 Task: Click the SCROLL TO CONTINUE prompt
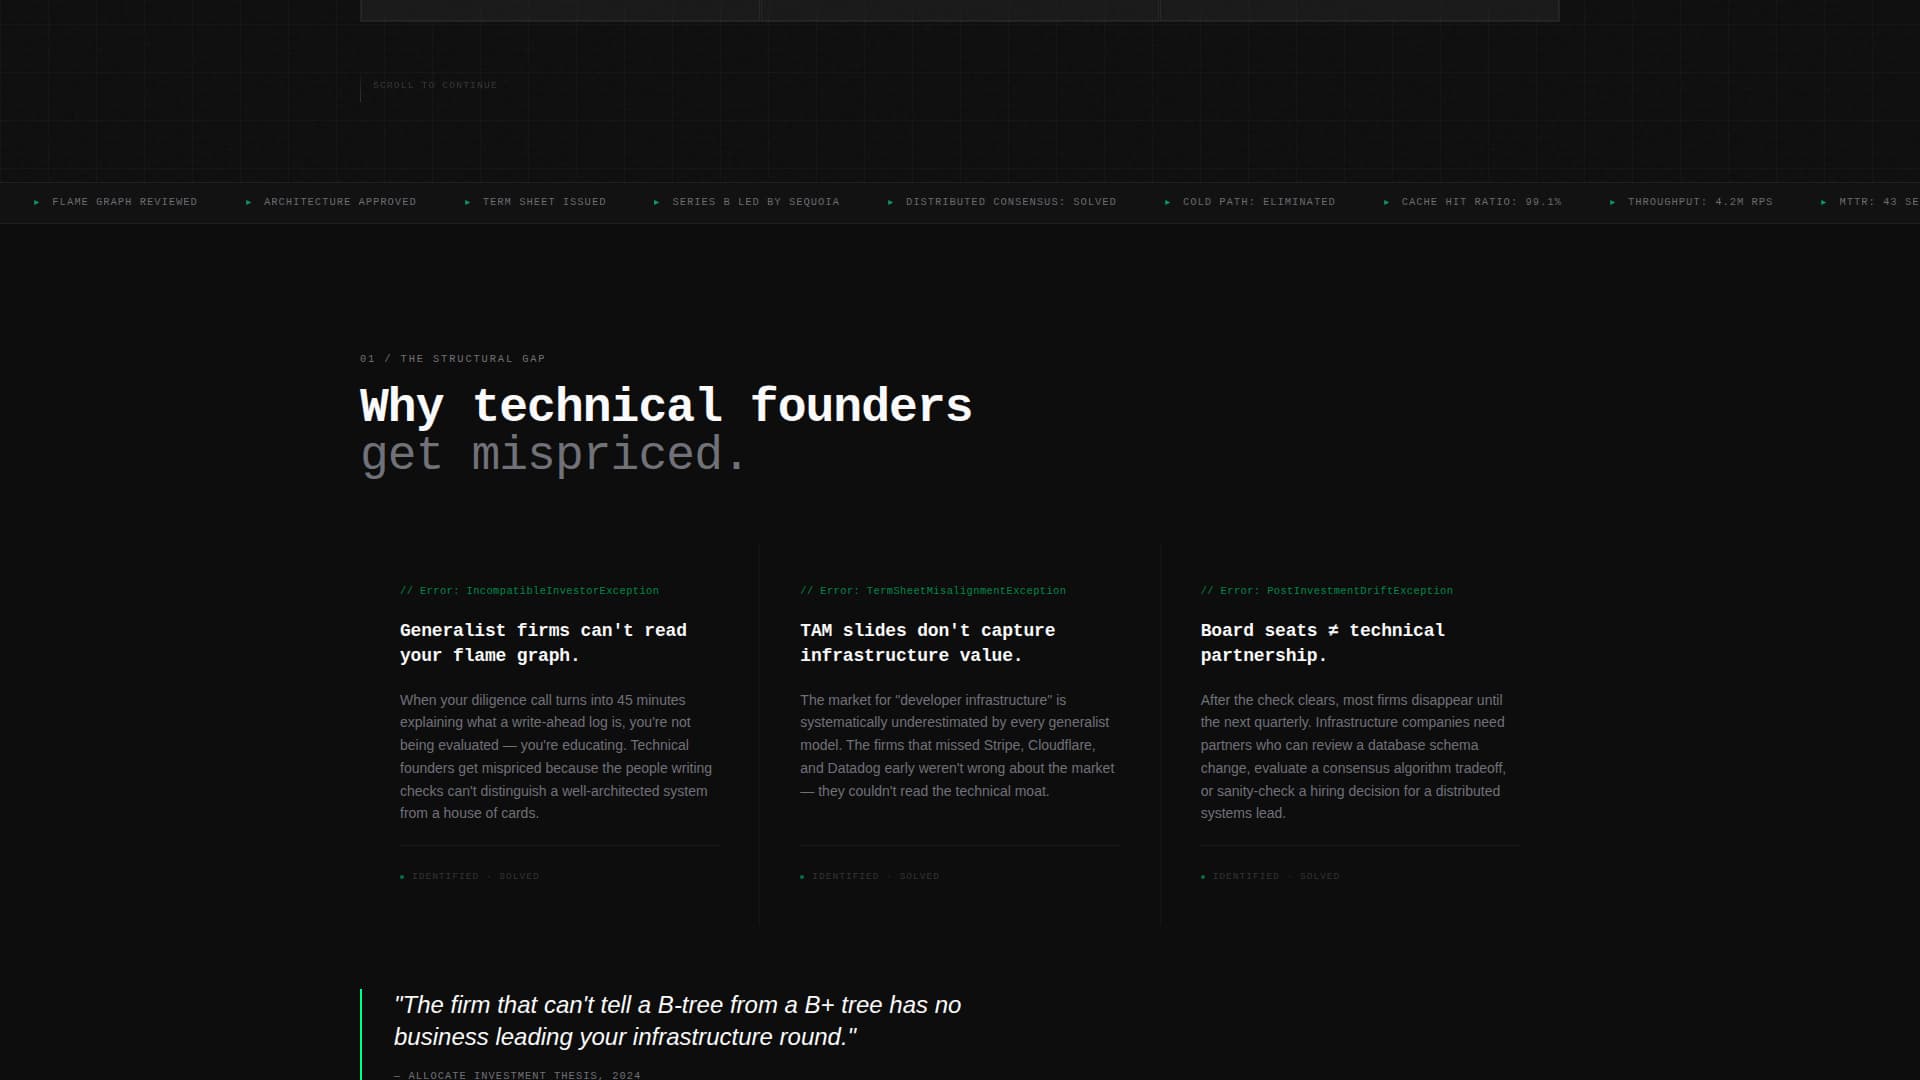coord(436,85)
